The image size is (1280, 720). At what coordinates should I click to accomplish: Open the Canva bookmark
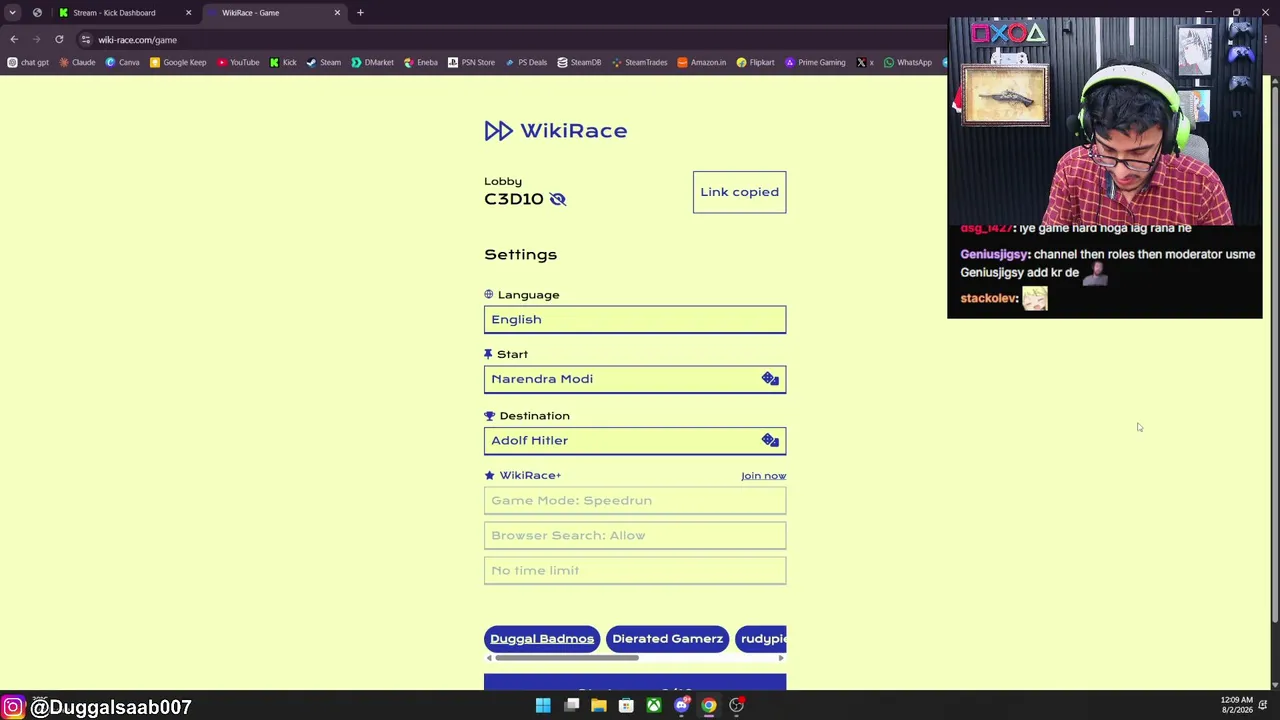click(x=123, y=63)
